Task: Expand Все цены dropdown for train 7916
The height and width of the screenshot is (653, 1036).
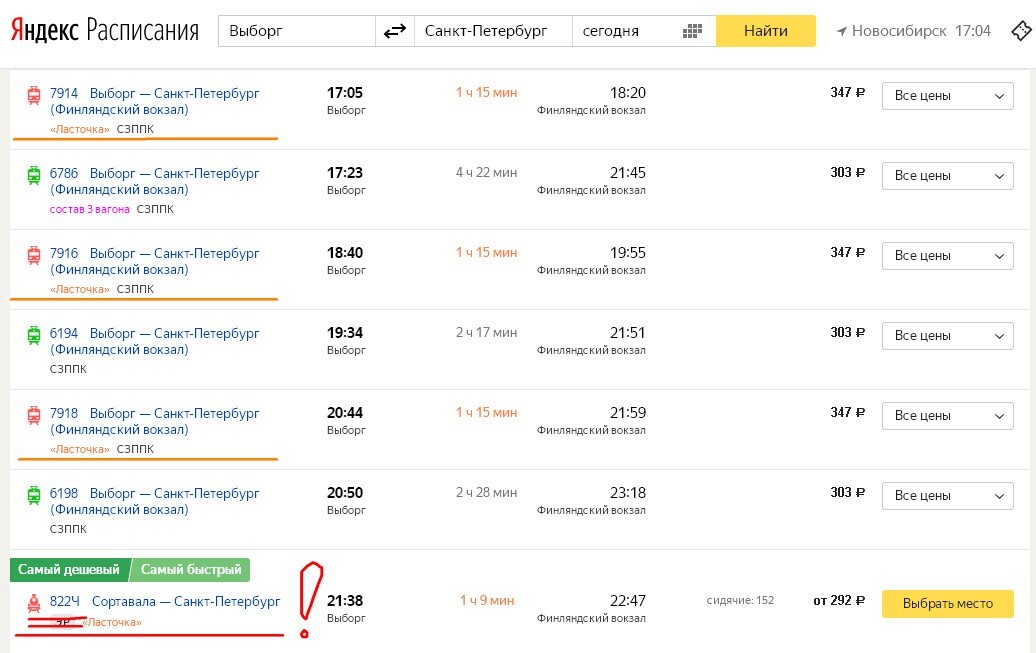Action: (x=947, y=256)
